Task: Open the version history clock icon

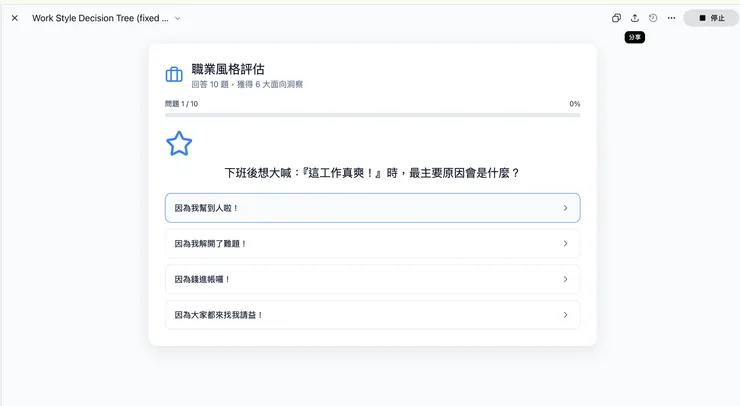Action: [653, 18]
